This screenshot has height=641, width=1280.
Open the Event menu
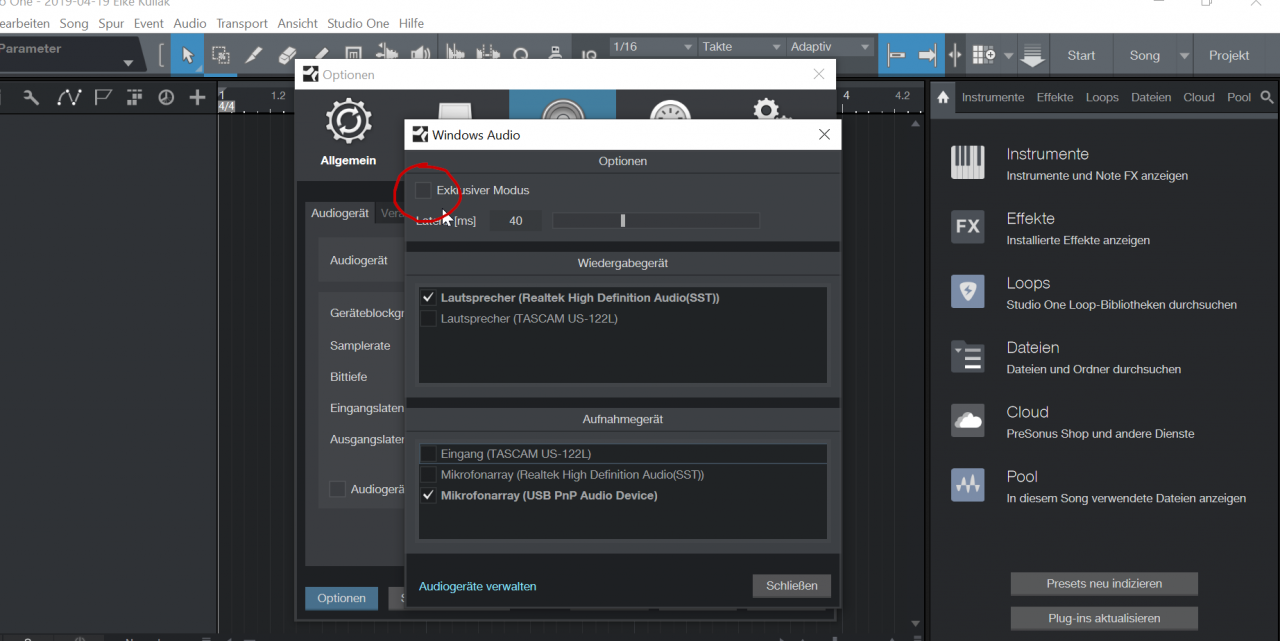pos(149,23)
